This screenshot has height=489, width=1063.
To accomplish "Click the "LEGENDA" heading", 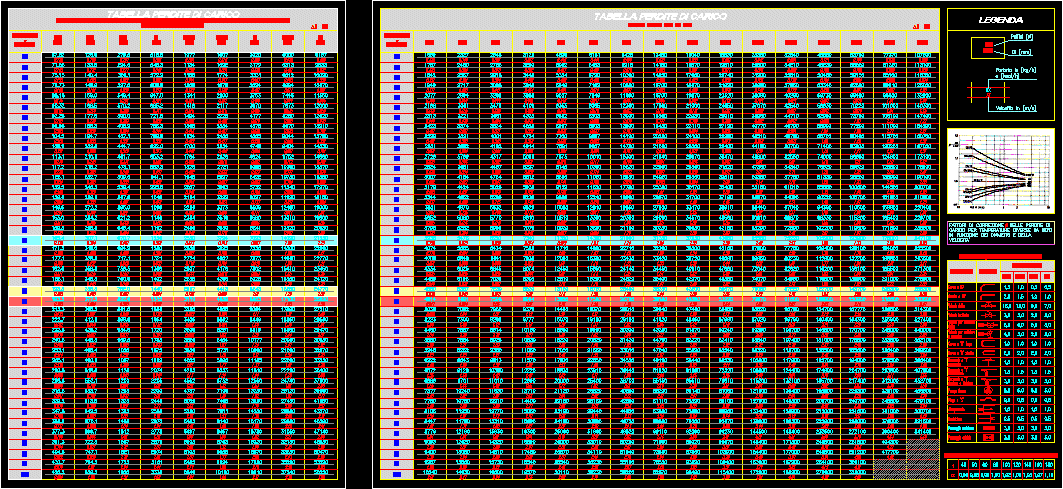I will (x=1001, y=20).
